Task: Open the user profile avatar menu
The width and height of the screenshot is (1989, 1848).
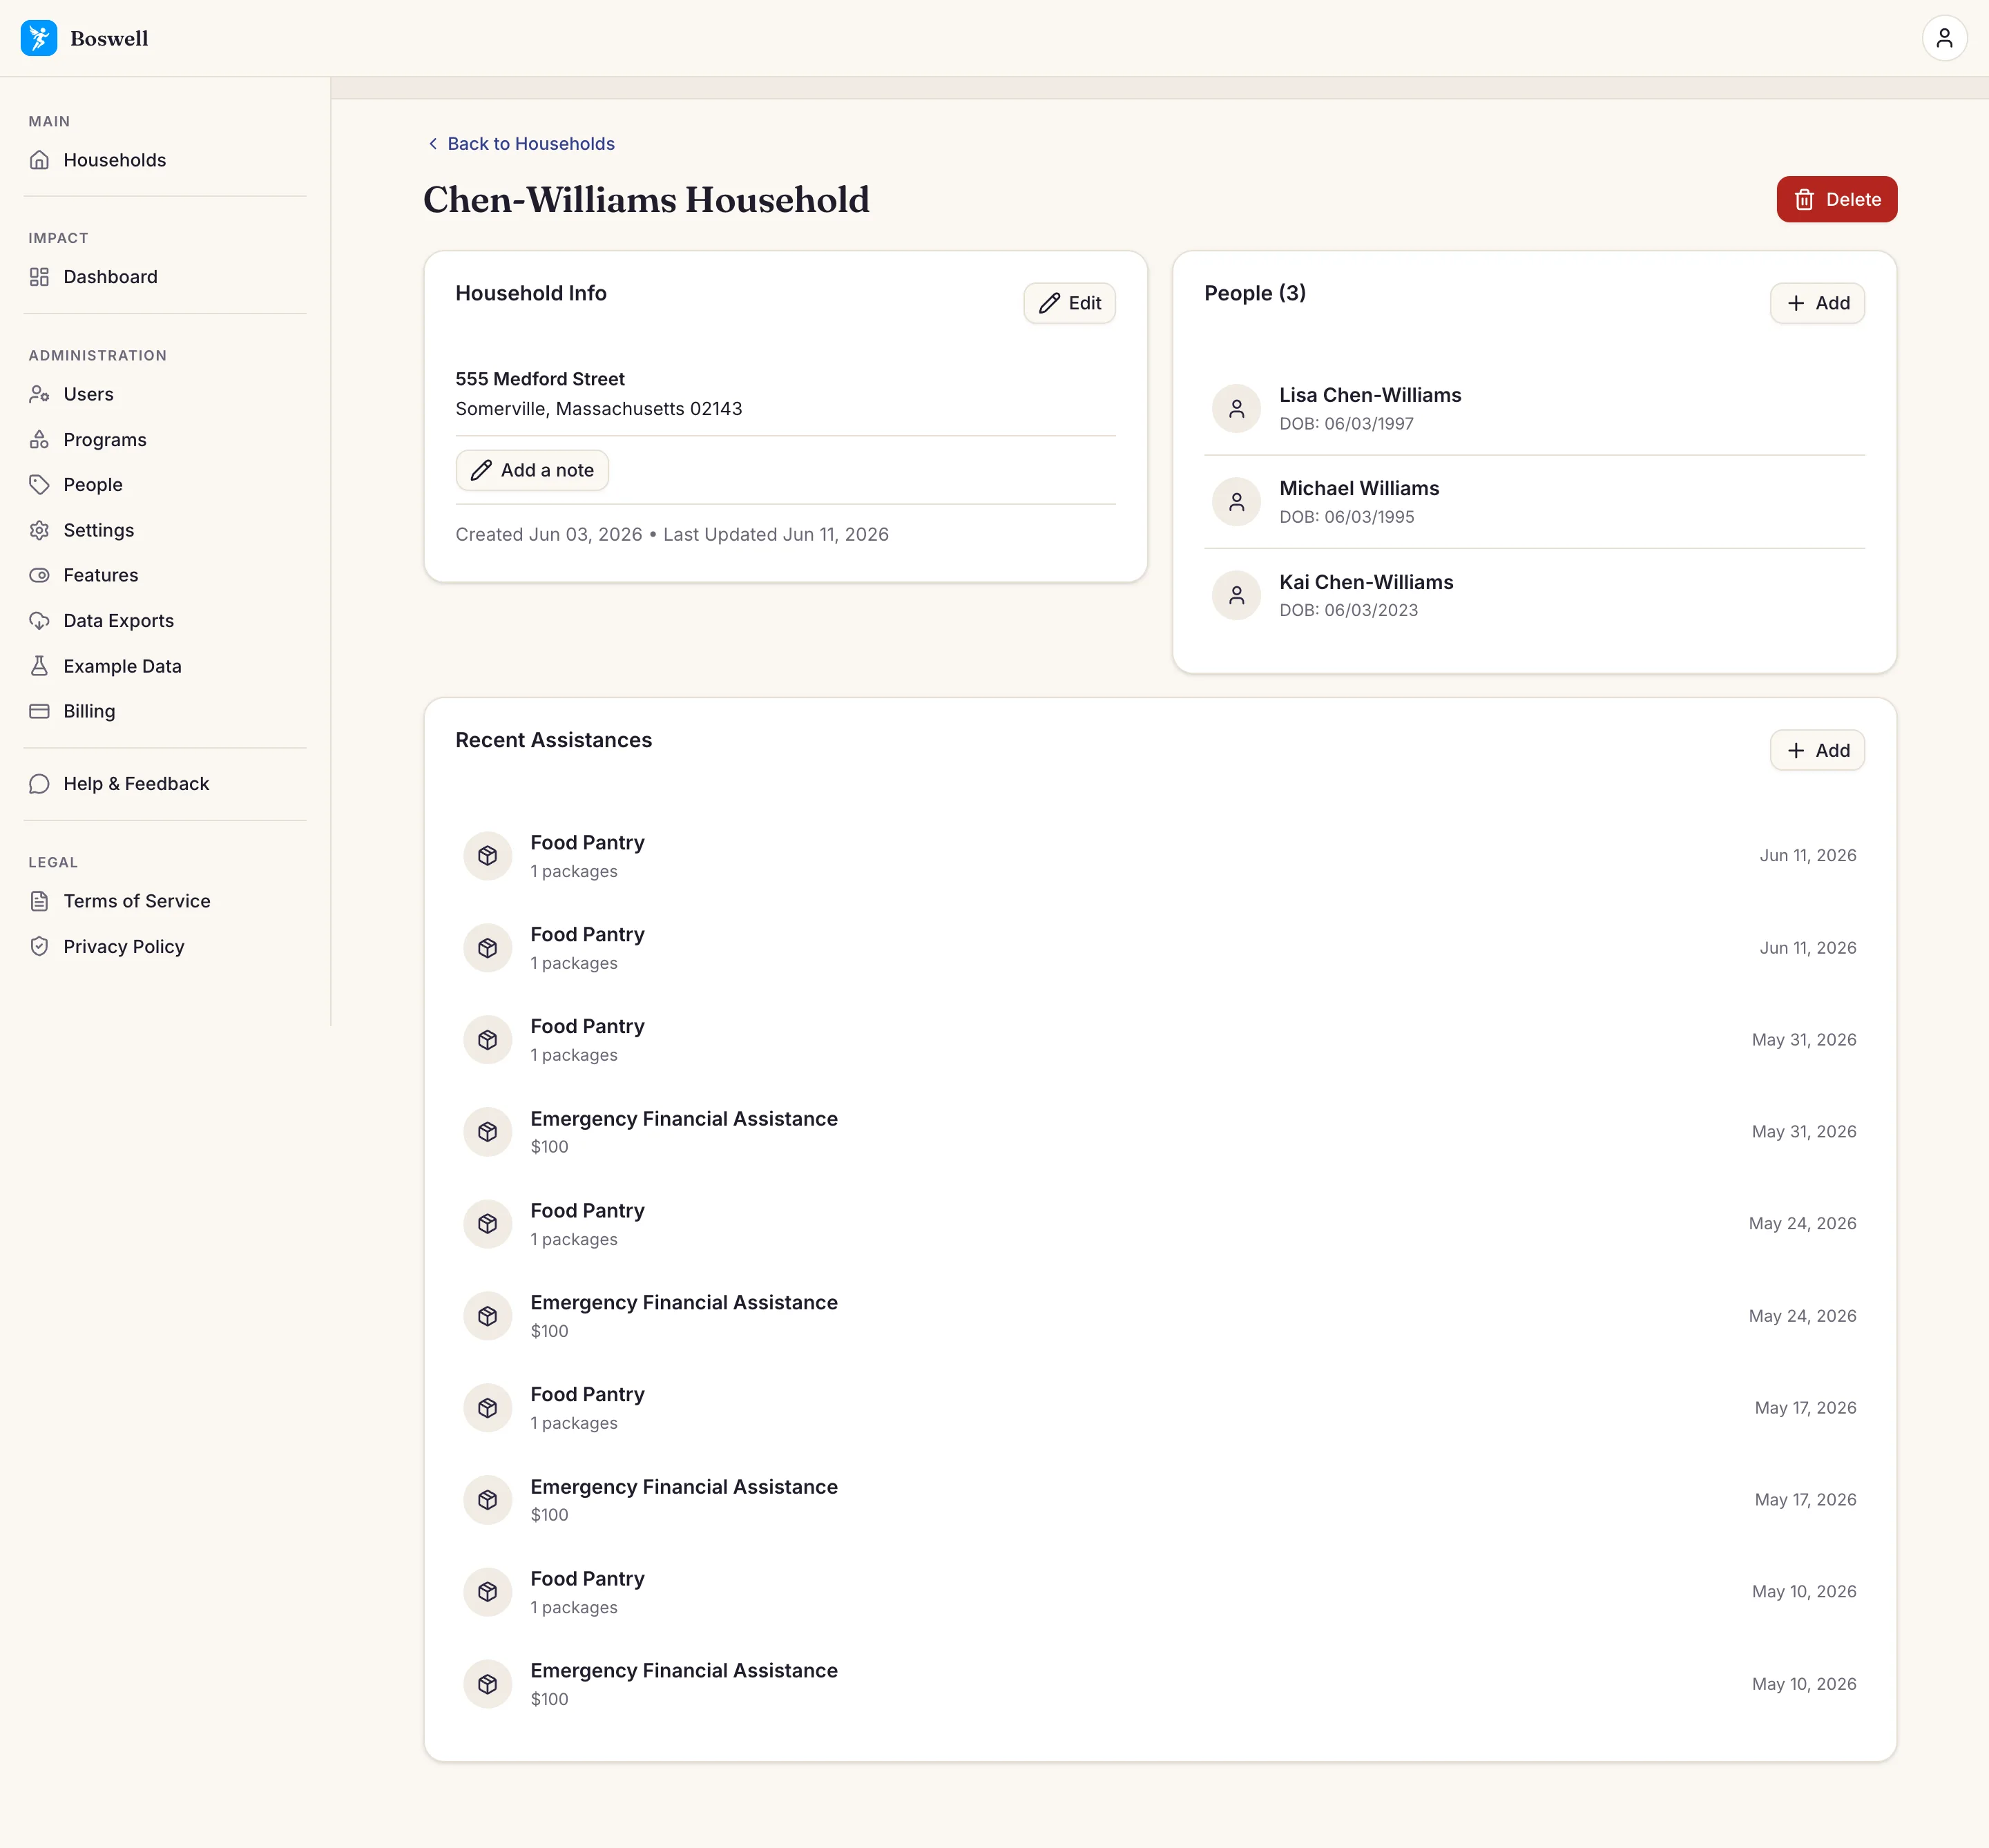Action: pyautogui.click(x=1944, y=38)
